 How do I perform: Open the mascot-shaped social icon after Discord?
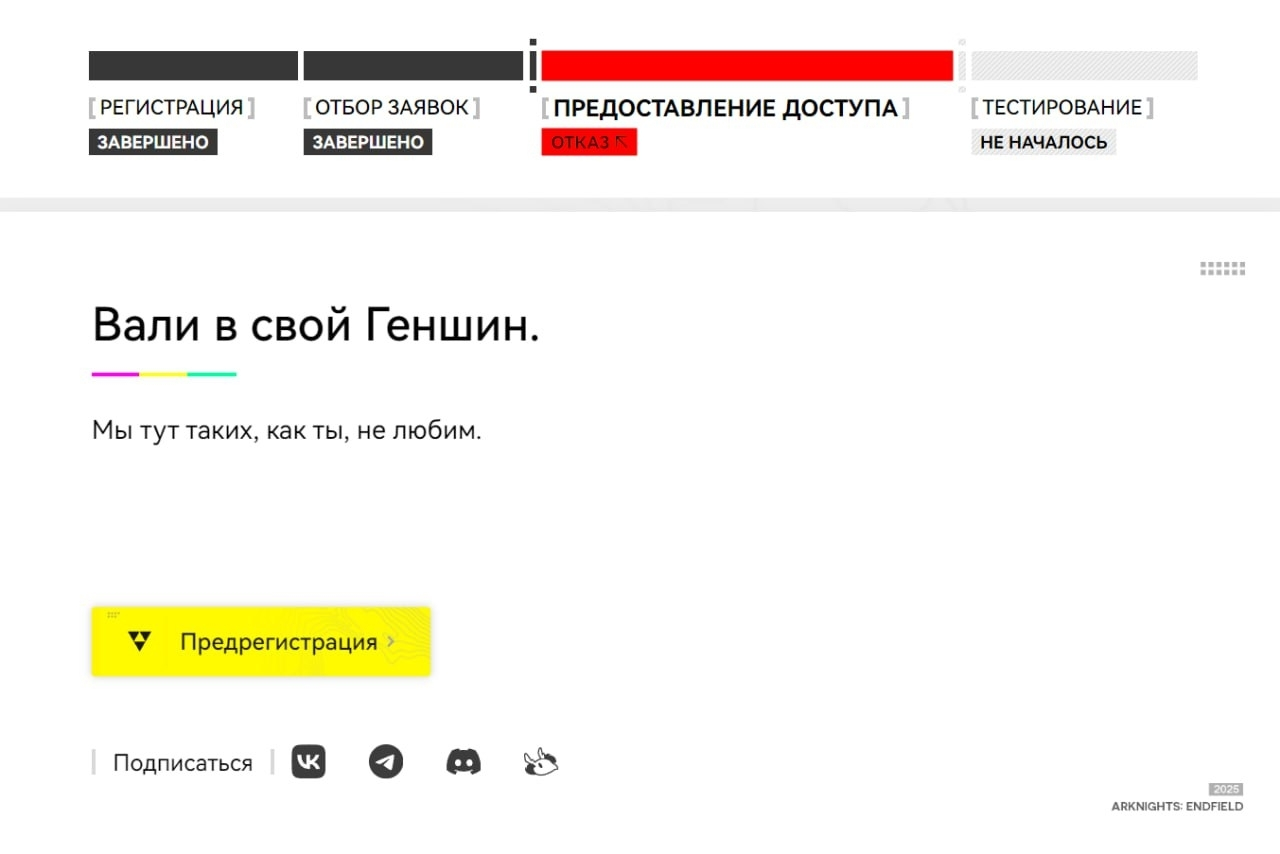pyautogui.click(x=540, y=762)
